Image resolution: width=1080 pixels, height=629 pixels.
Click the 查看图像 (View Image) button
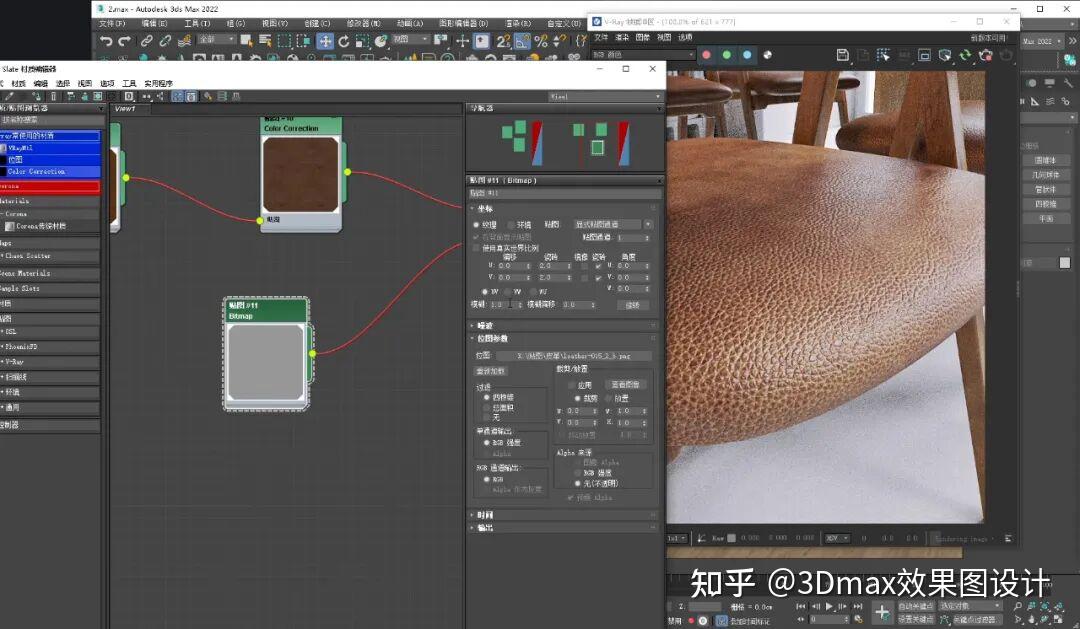coord(625,384)
